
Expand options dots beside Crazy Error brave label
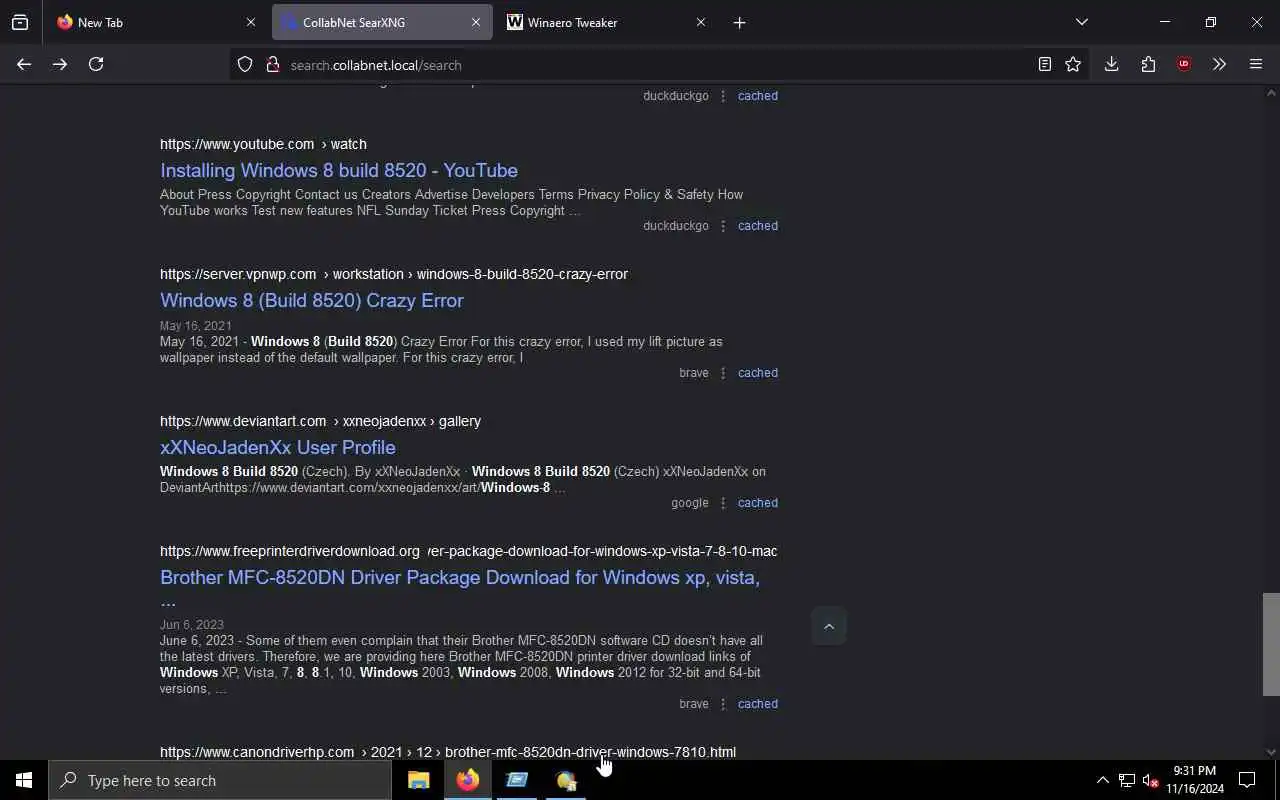(723, 373)
